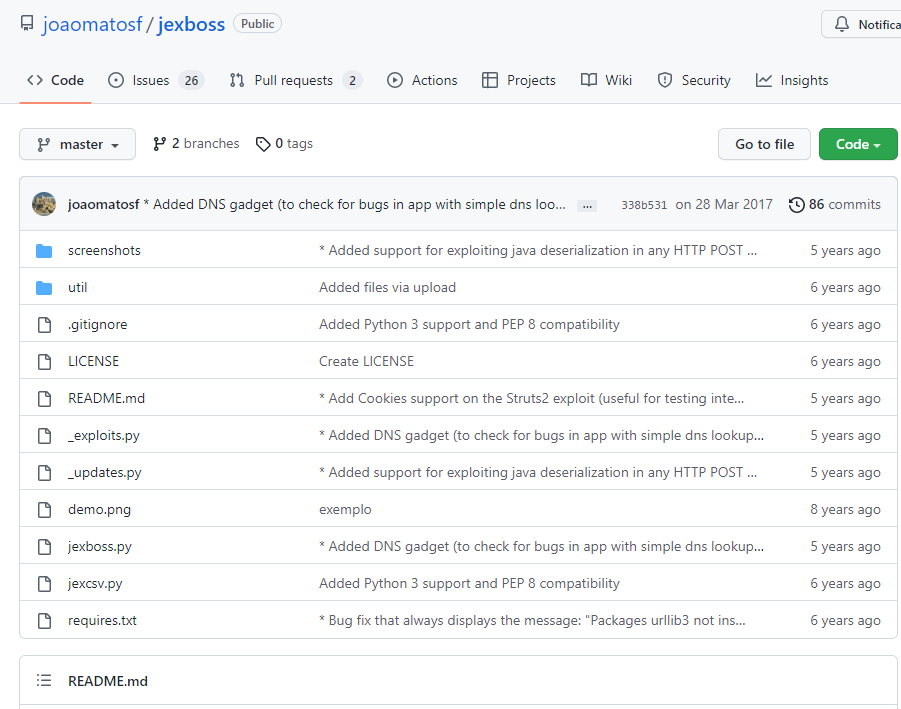Open the jexboss repository title link
Viewport: 901px width, 709px height.
[x=191, y=24]
